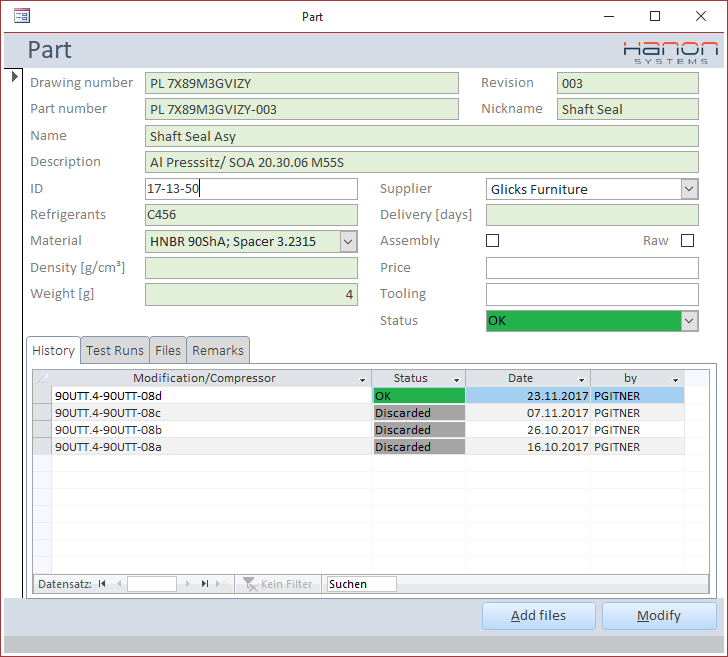The image size is (728, 657).
Task: Open the Material dropdown list
Action: pos(348,241)
